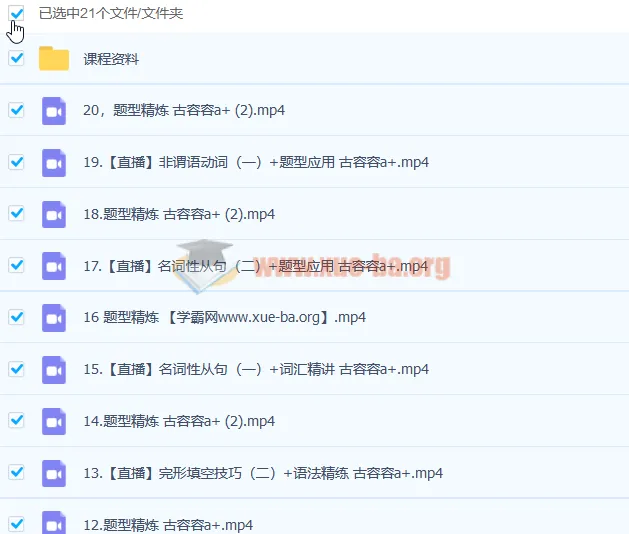Open 19.【直播】非谓语动词（一）+题型应用 video filename
Viewport: 629px width, 534px height.
(256, 163)
